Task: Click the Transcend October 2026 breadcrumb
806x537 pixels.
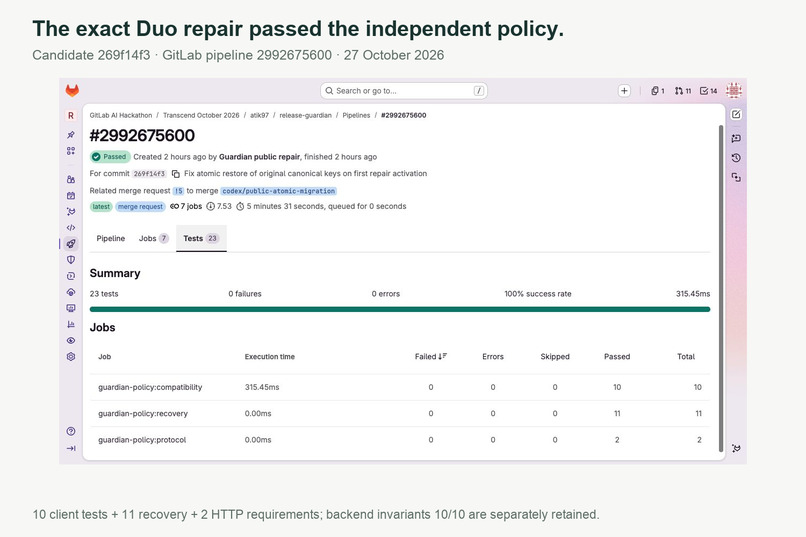Action: [x=201, y=115]
